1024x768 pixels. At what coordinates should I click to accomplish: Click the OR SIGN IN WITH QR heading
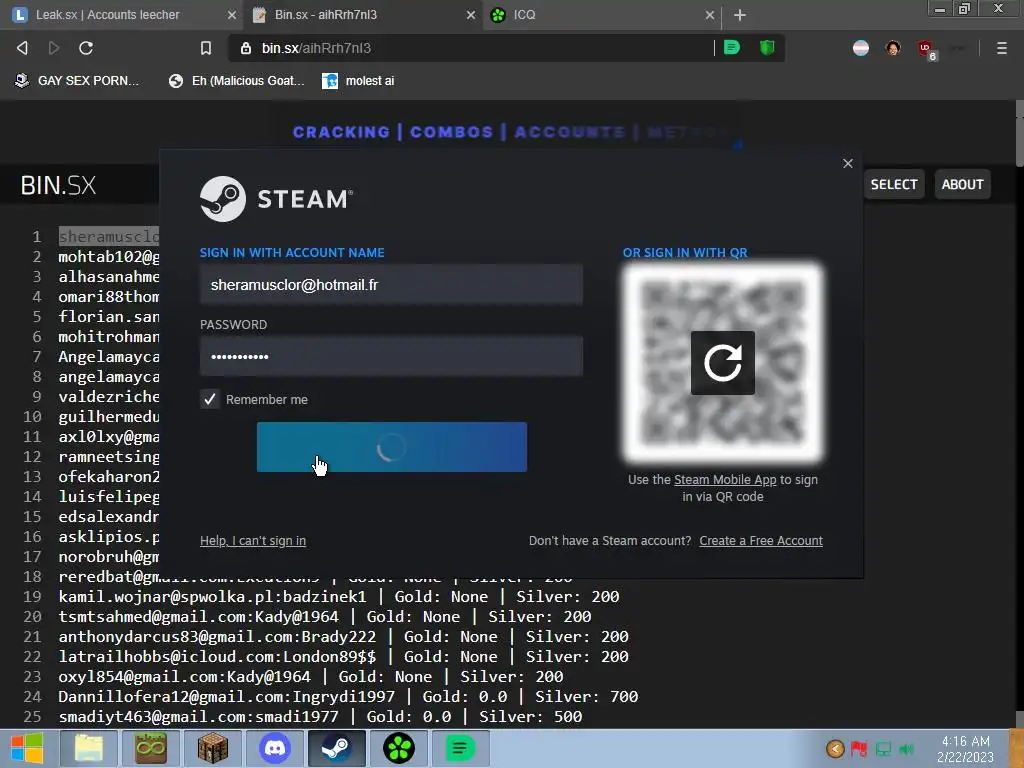click(685, 253)
